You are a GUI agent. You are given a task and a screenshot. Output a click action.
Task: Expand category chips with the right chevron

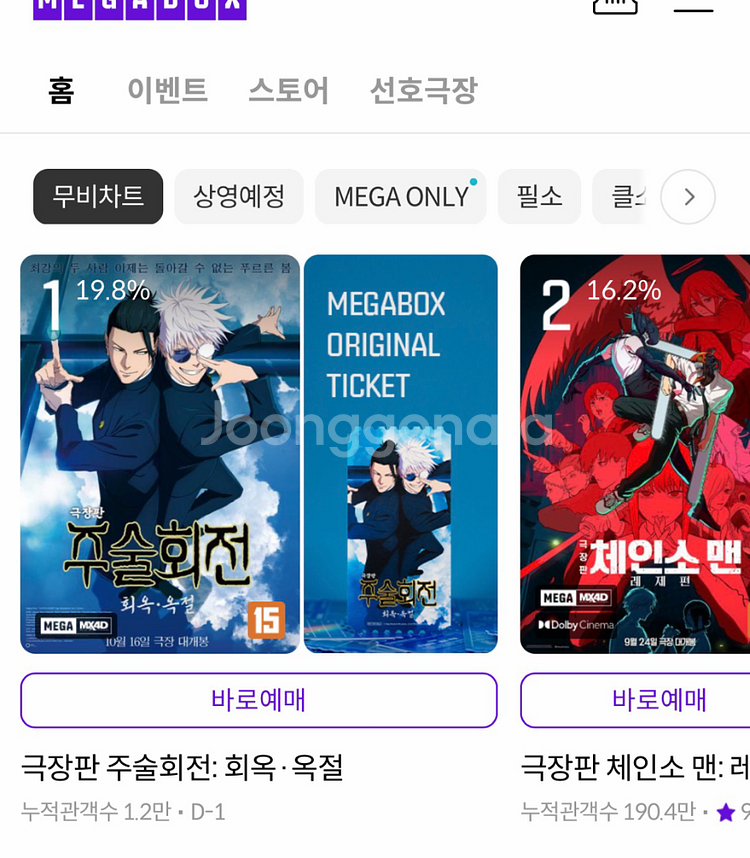coord(688,196)
